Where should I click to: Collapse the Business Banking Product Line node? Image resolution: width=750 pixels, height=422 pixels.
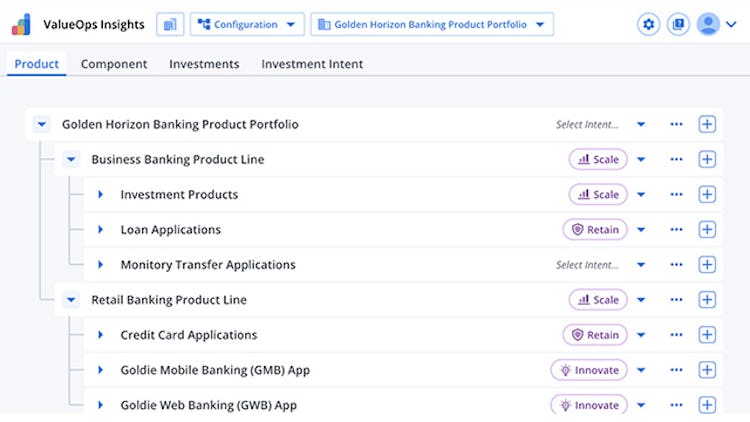(71, 160)
